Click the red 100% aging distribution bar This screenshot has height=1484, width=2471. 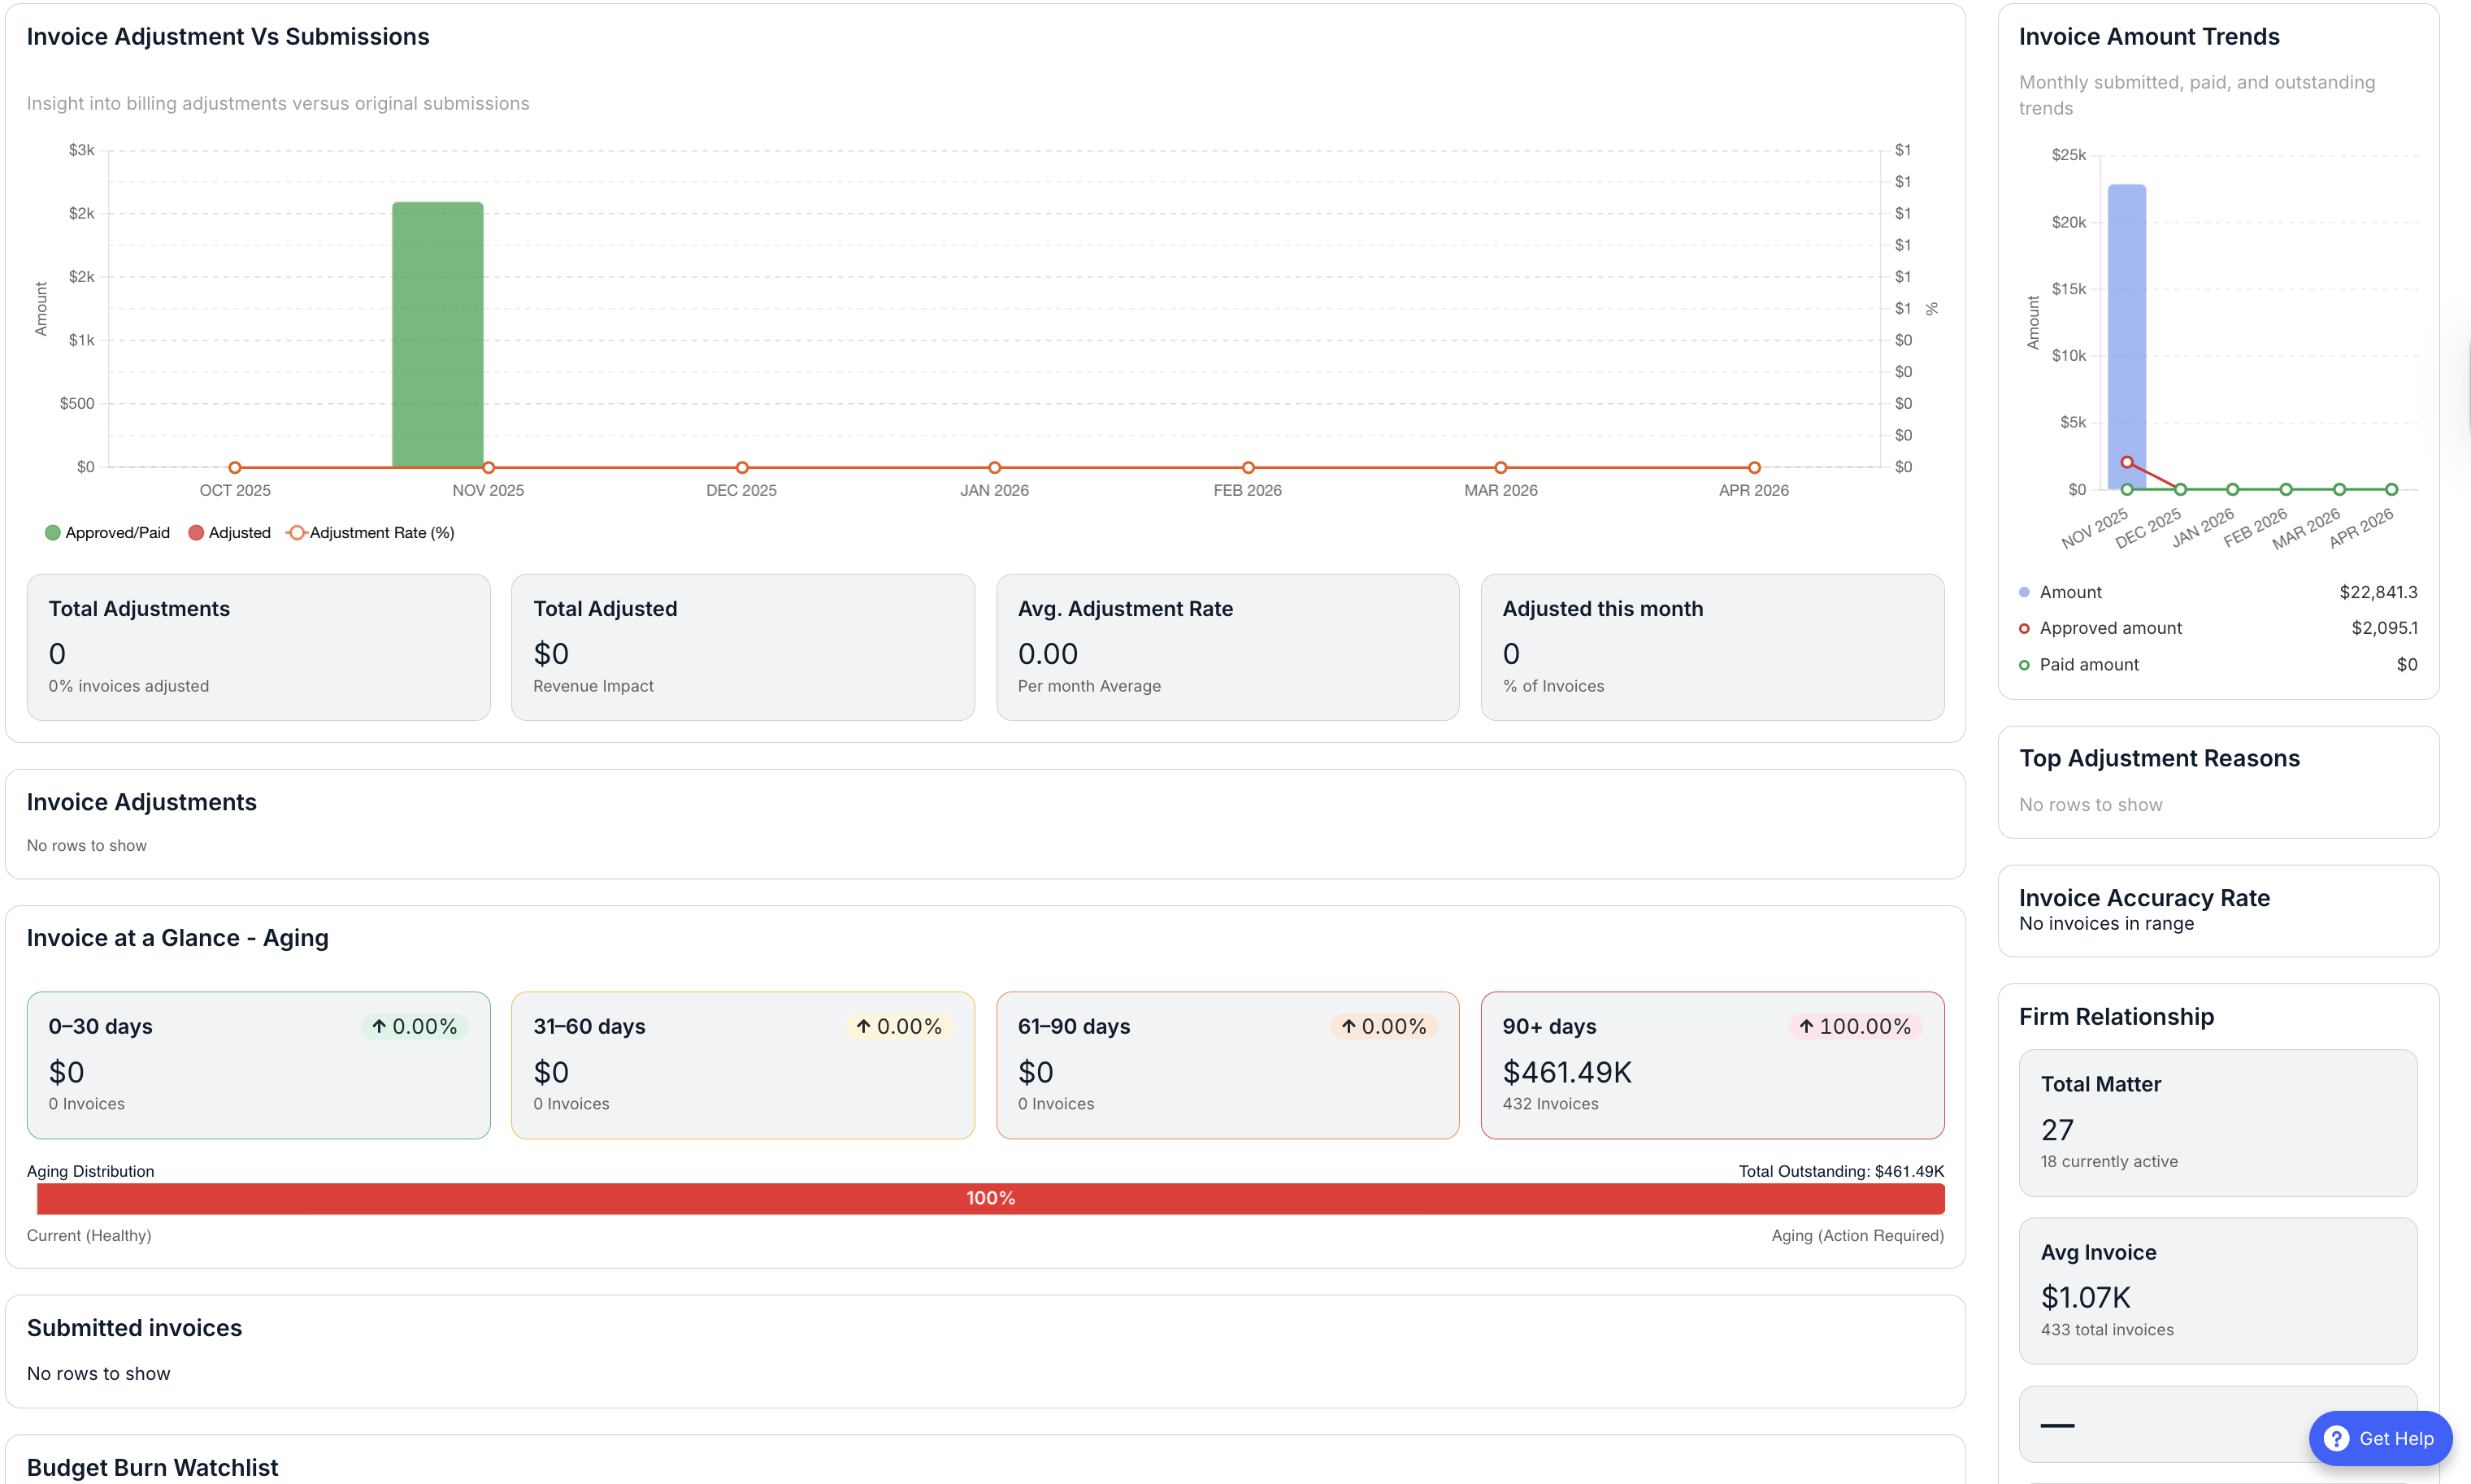pos(990,1198)
